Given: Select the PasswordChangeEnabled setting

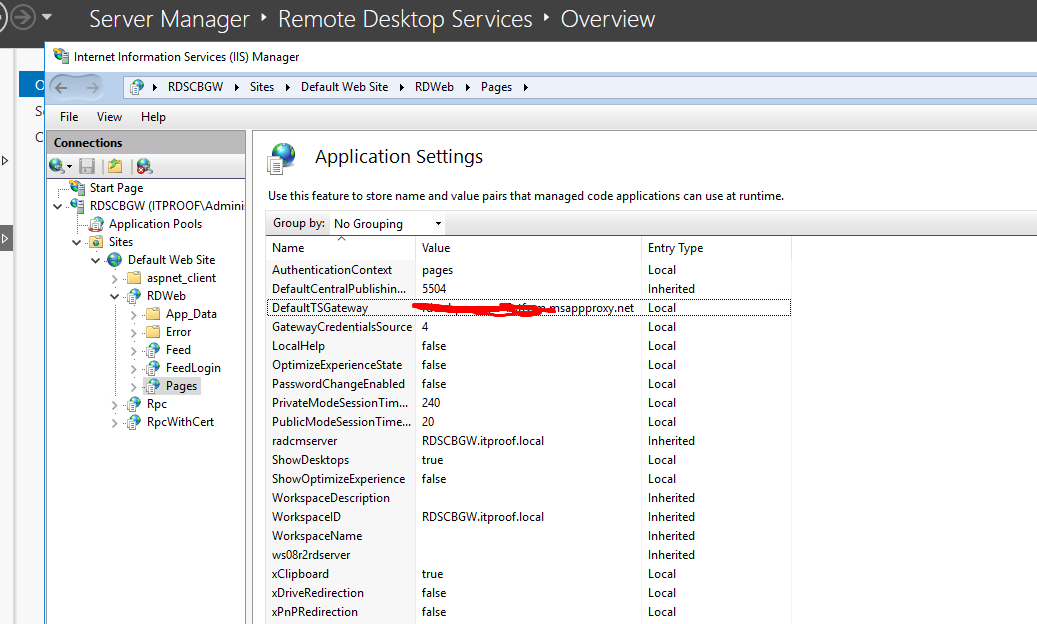Looking at the screenshot, I should coord(528,383).
